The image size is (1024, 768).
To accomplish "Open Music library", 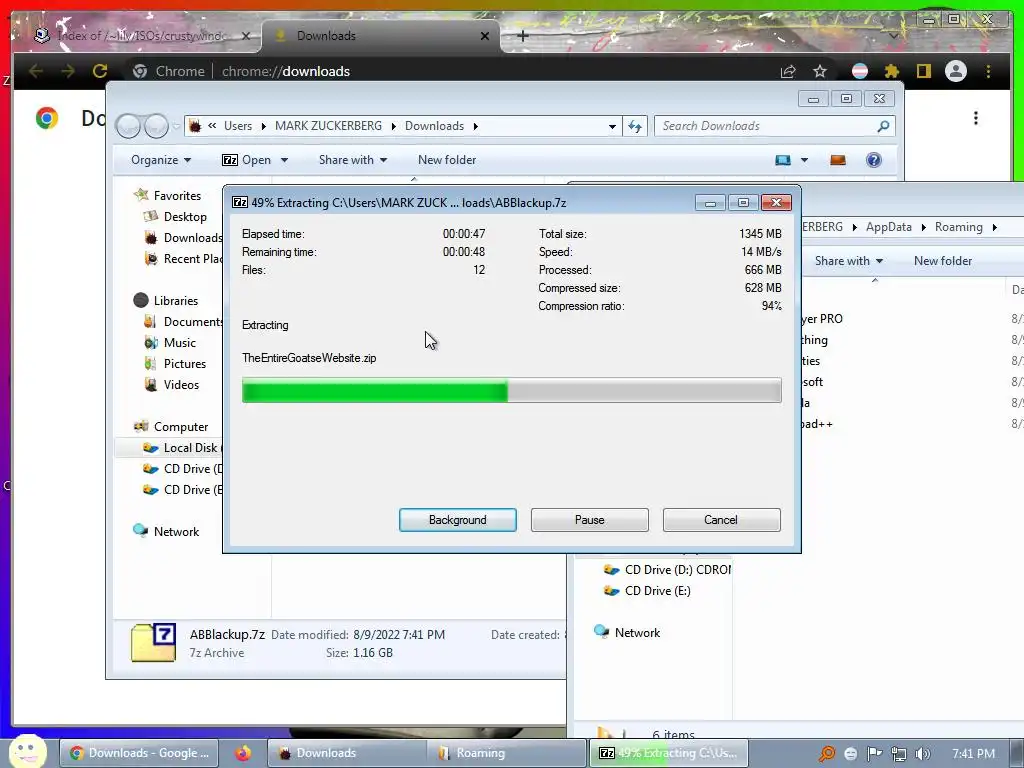I will pos(180,342).
